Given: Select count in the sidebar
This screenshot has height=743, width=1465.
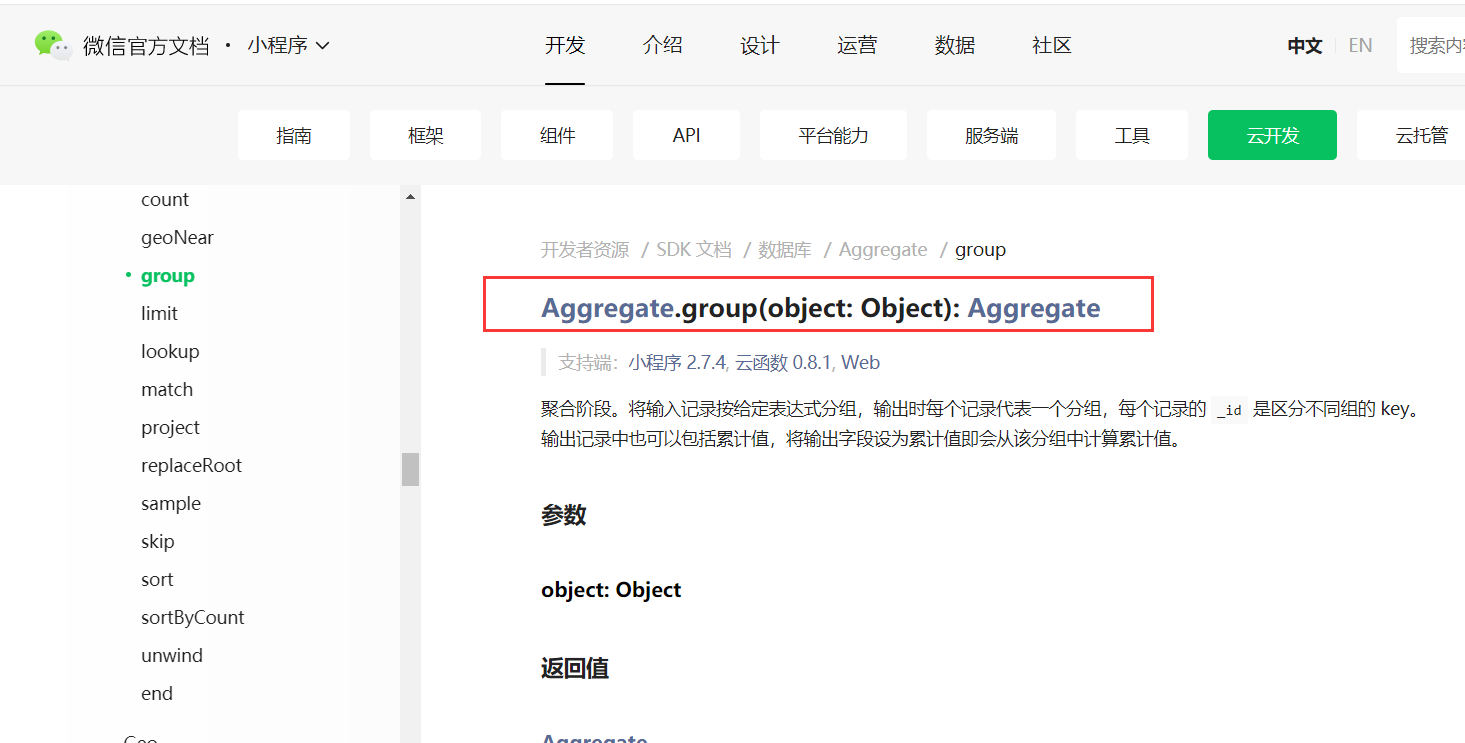Looking at the screenshot, I should click(x=165, y=200).
